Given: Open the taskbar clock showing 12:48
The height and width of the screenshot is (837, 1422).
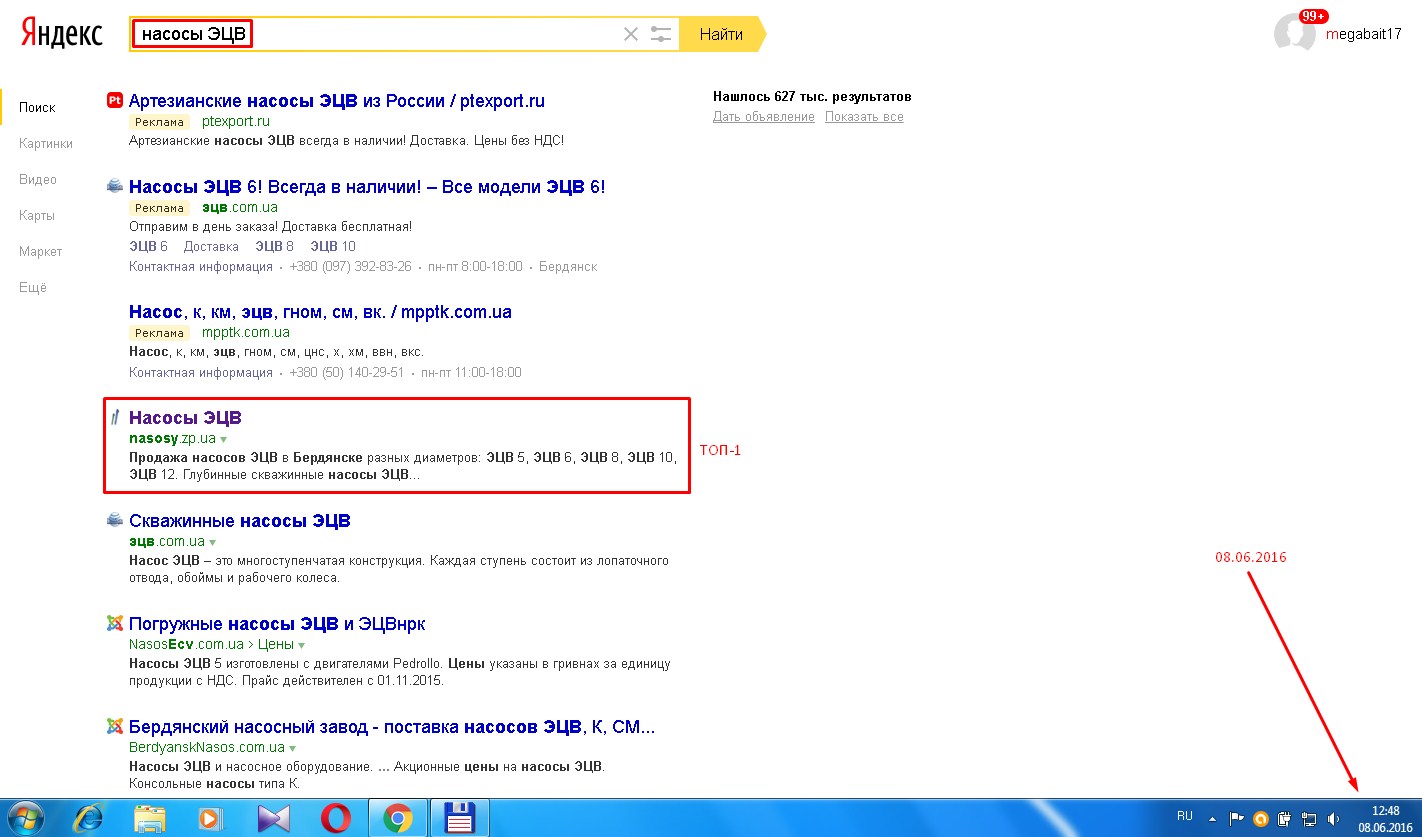Looking at the screenshot, I should point(1385,819).
